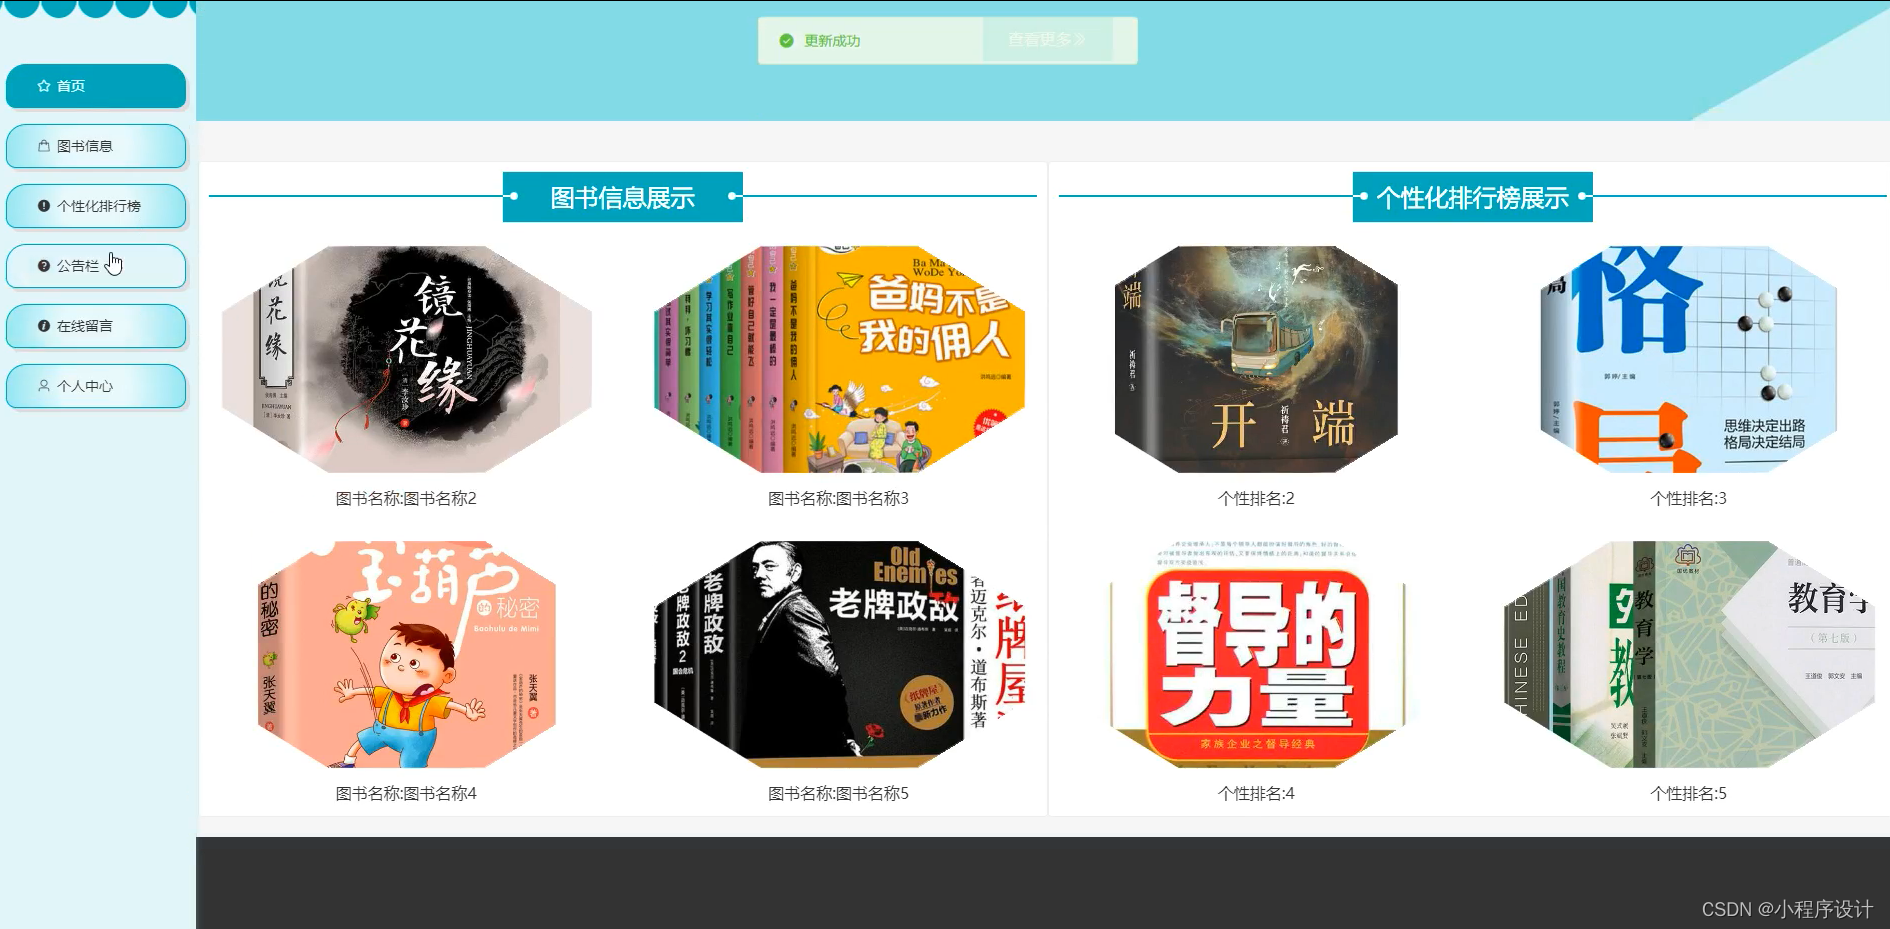Screen dimensions: 1890x929
Task: Click the info icon beside 在线留言
Action: pyautogui.click(x=44, y=326)
